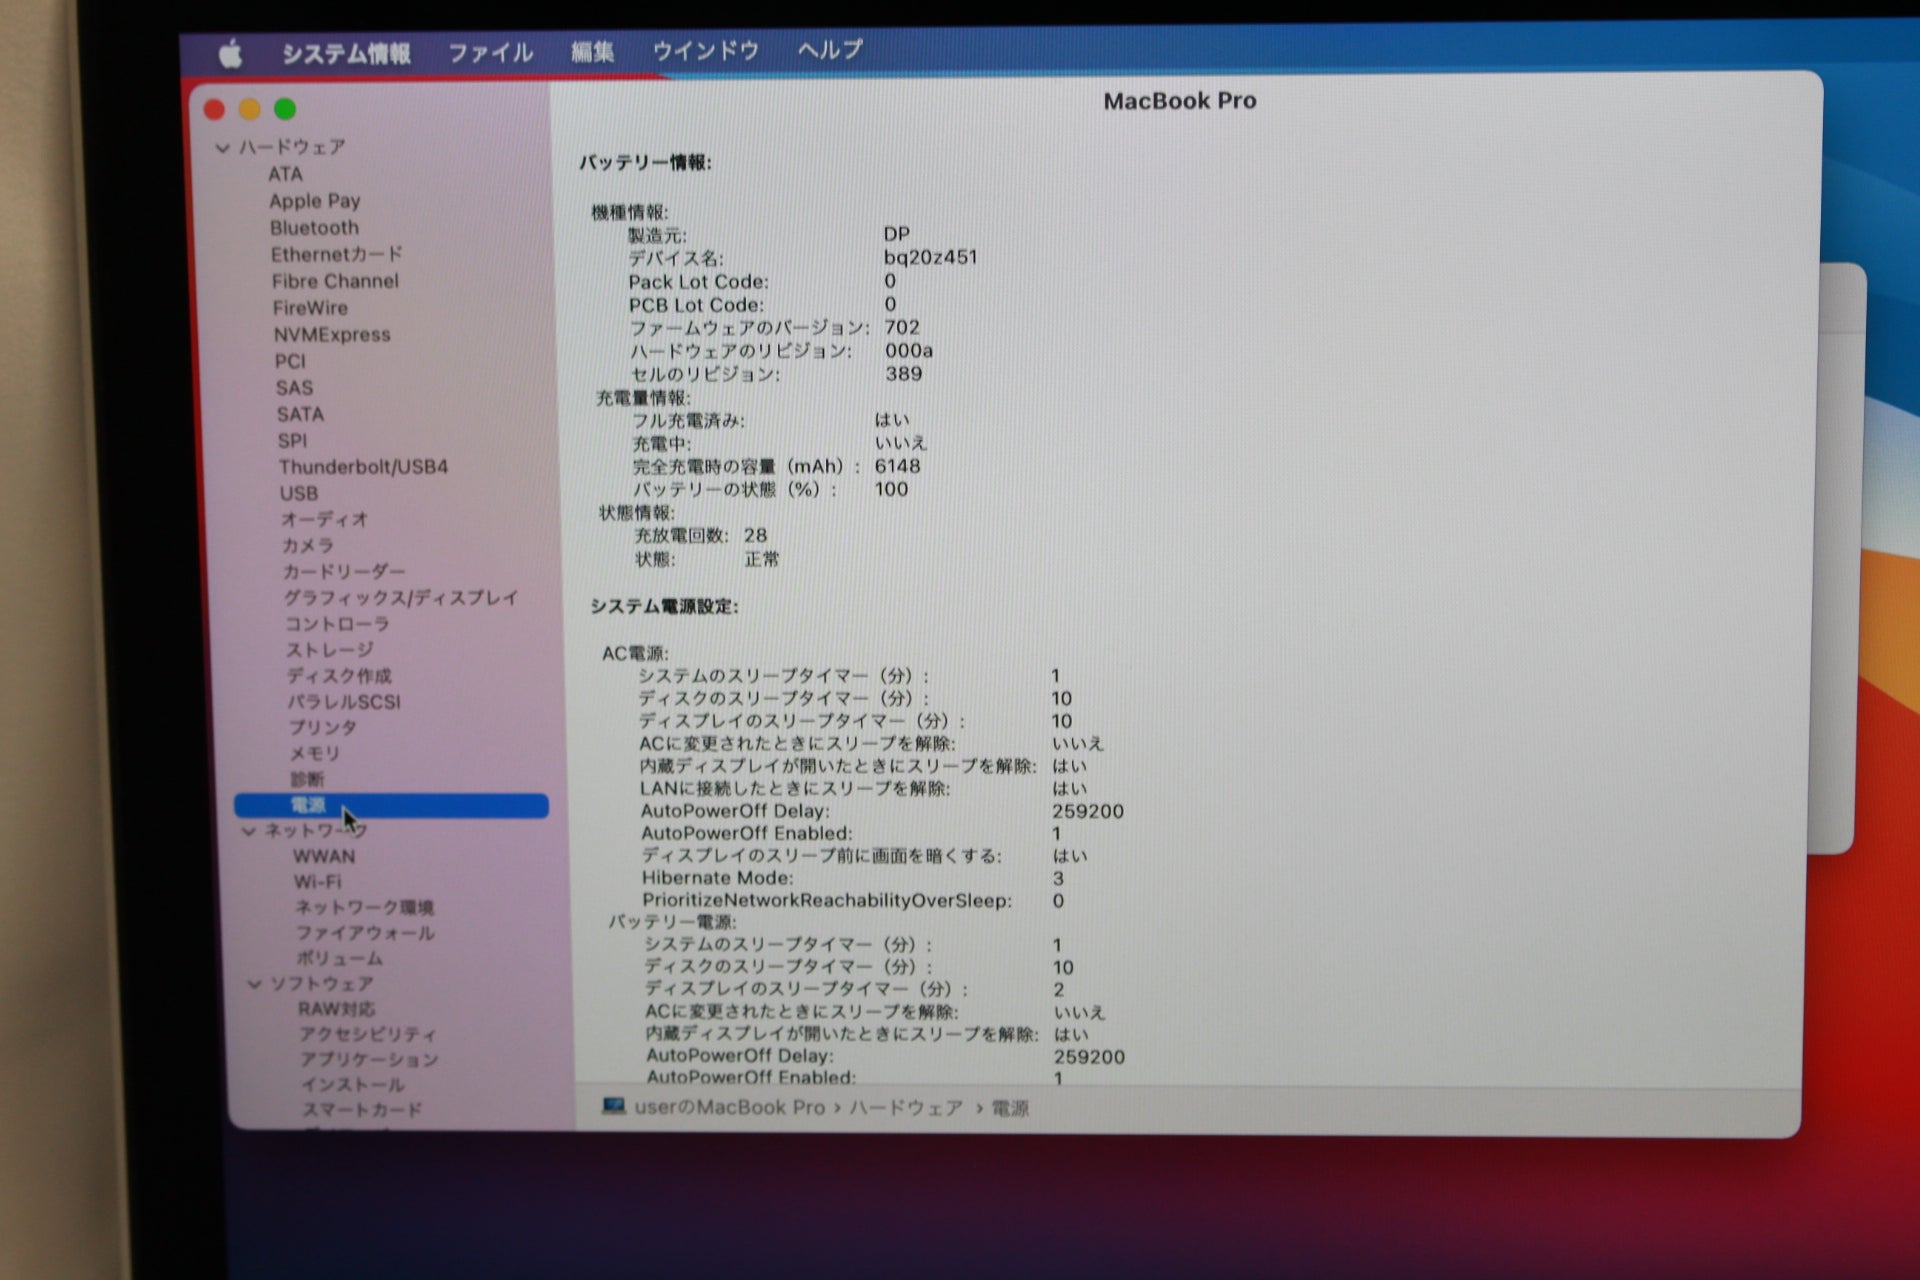The width and height of the screenshot is (1920, 1280).
Task: Click the cell revision value 389
Action: point(903,374)
